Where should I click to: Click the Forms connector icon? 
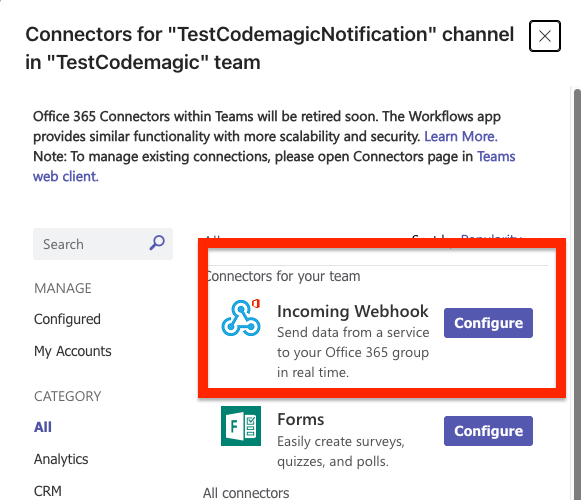click(x=241, y=426)
